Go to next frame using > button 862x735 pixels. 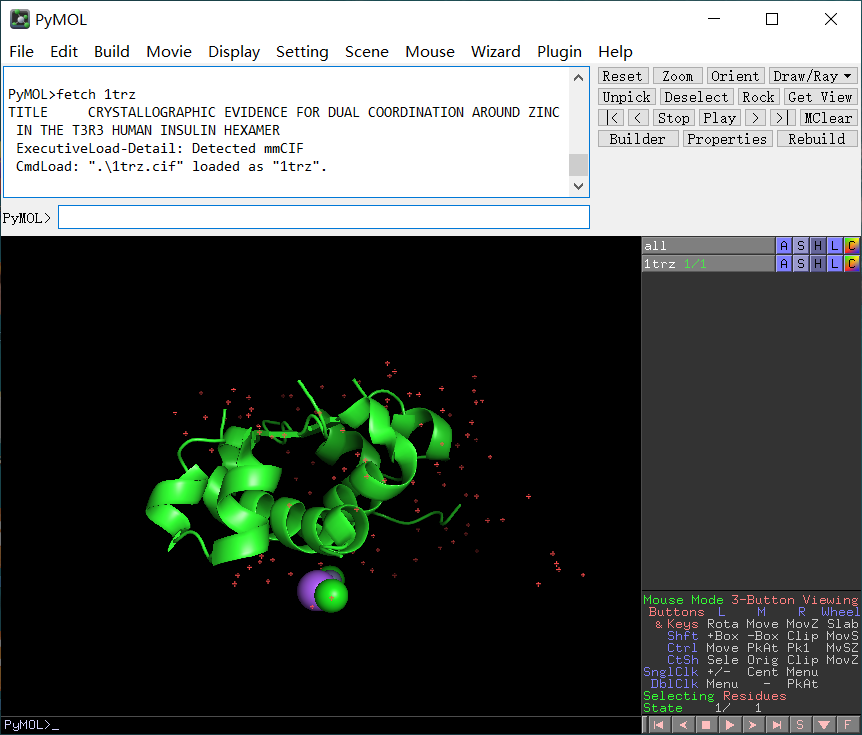(x=756, y=118)
